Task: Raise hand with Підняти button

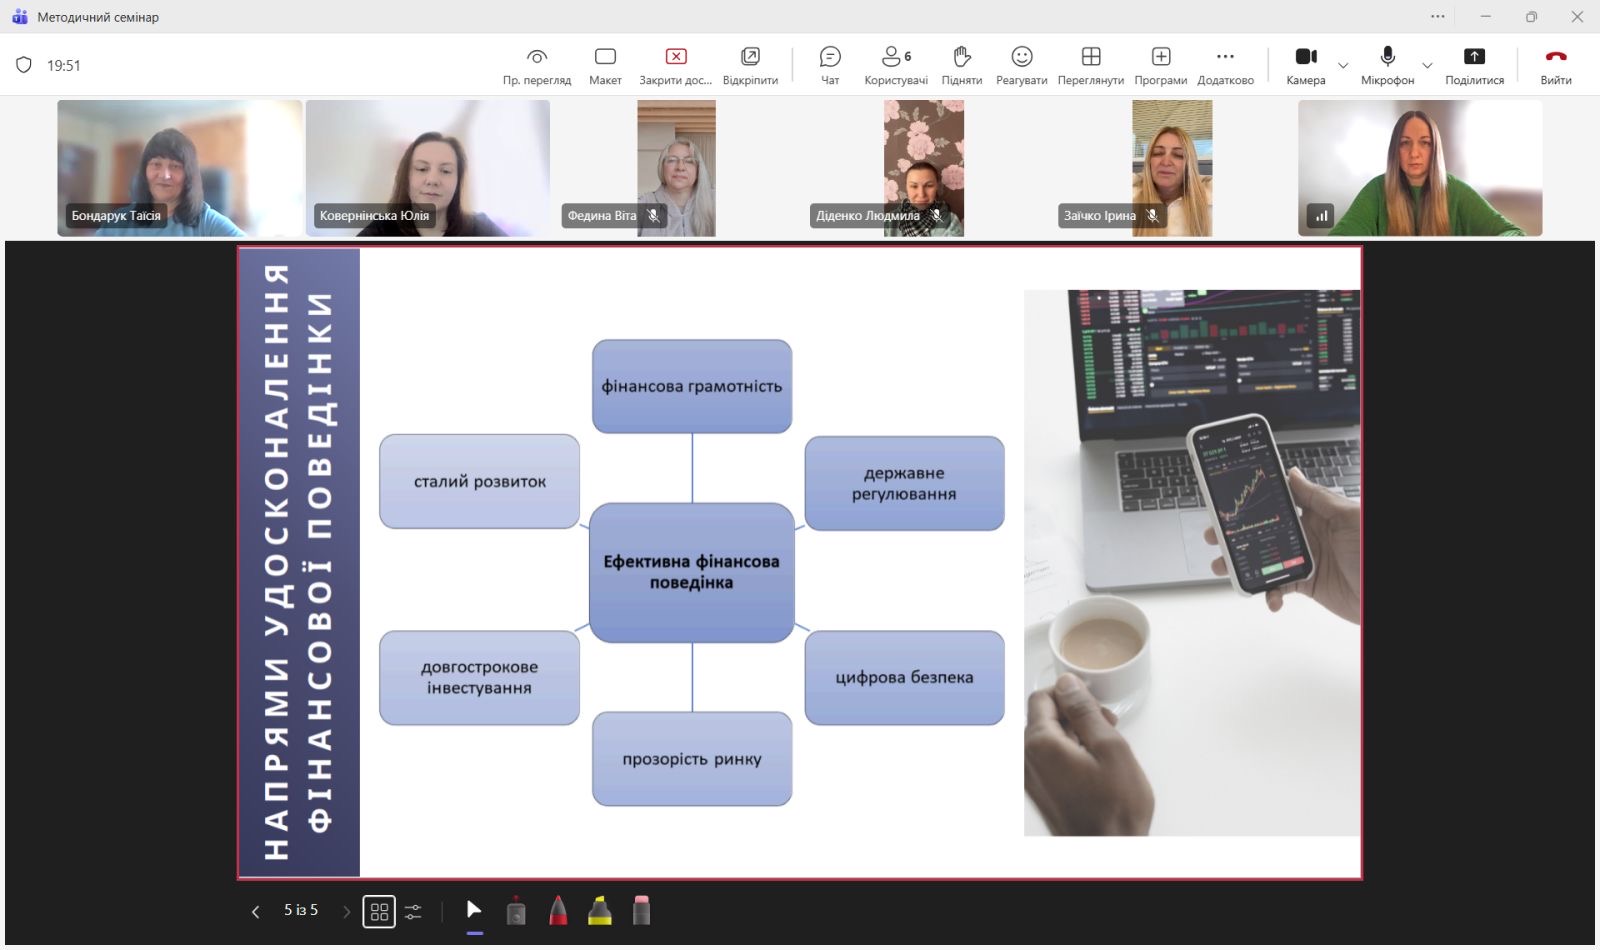Action: 961,65
